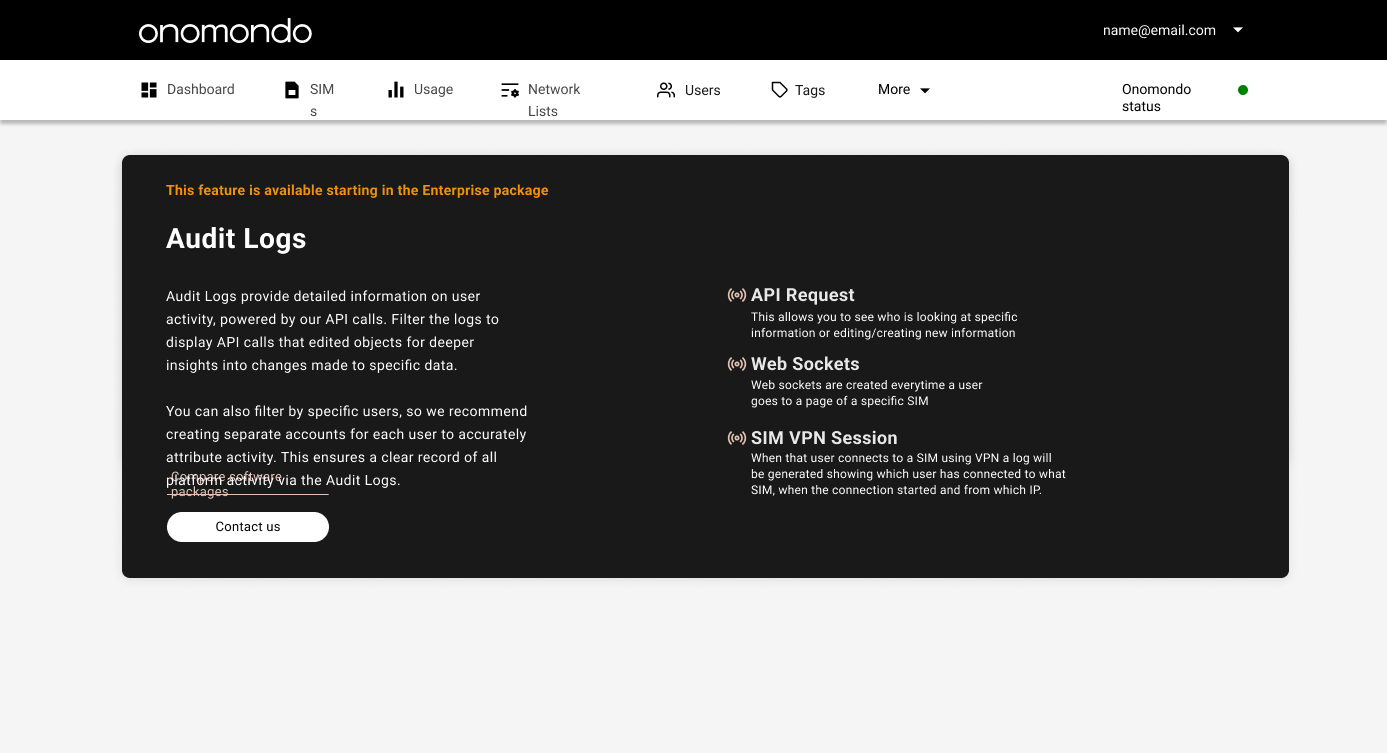
Task: Click the green Onomondo status indicator dot
Action: tap(1243, 90)
